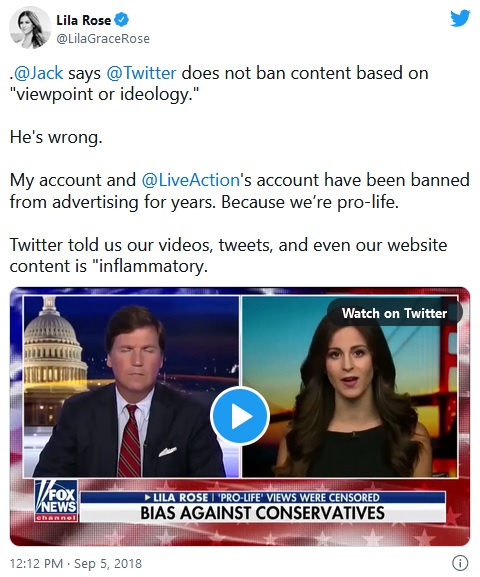Click Lila Rose's profile avatar photo

click(x=29, y=28)
